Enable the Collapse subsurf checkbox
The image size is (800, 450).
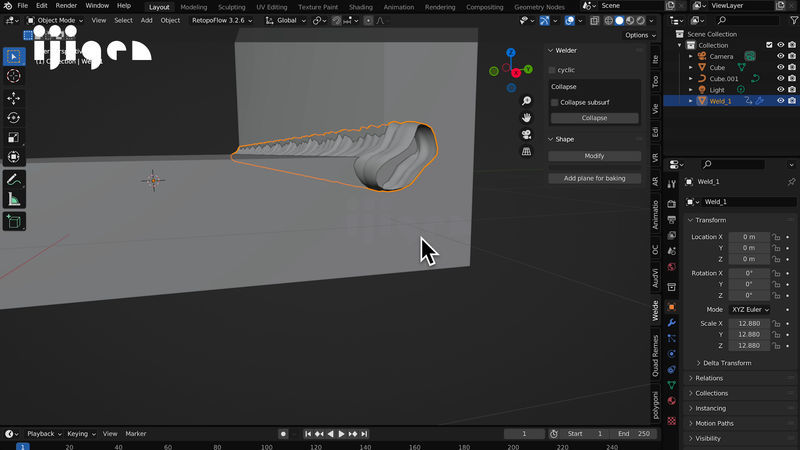tap(555, 103)
